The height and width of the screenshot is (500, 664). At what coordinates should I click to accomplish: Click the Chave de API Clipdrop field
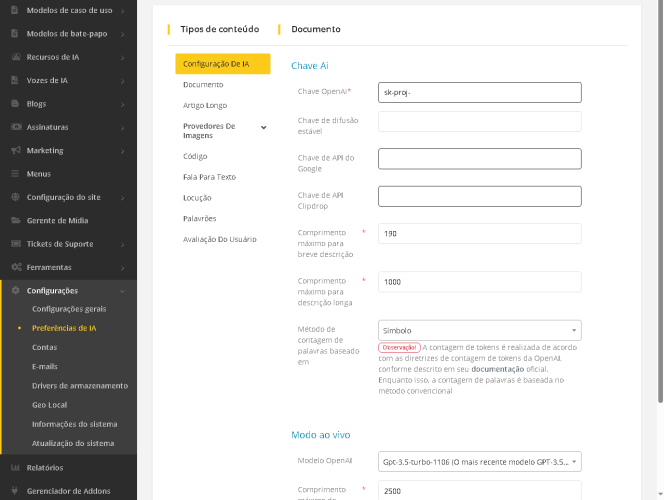tap(479, 196)
